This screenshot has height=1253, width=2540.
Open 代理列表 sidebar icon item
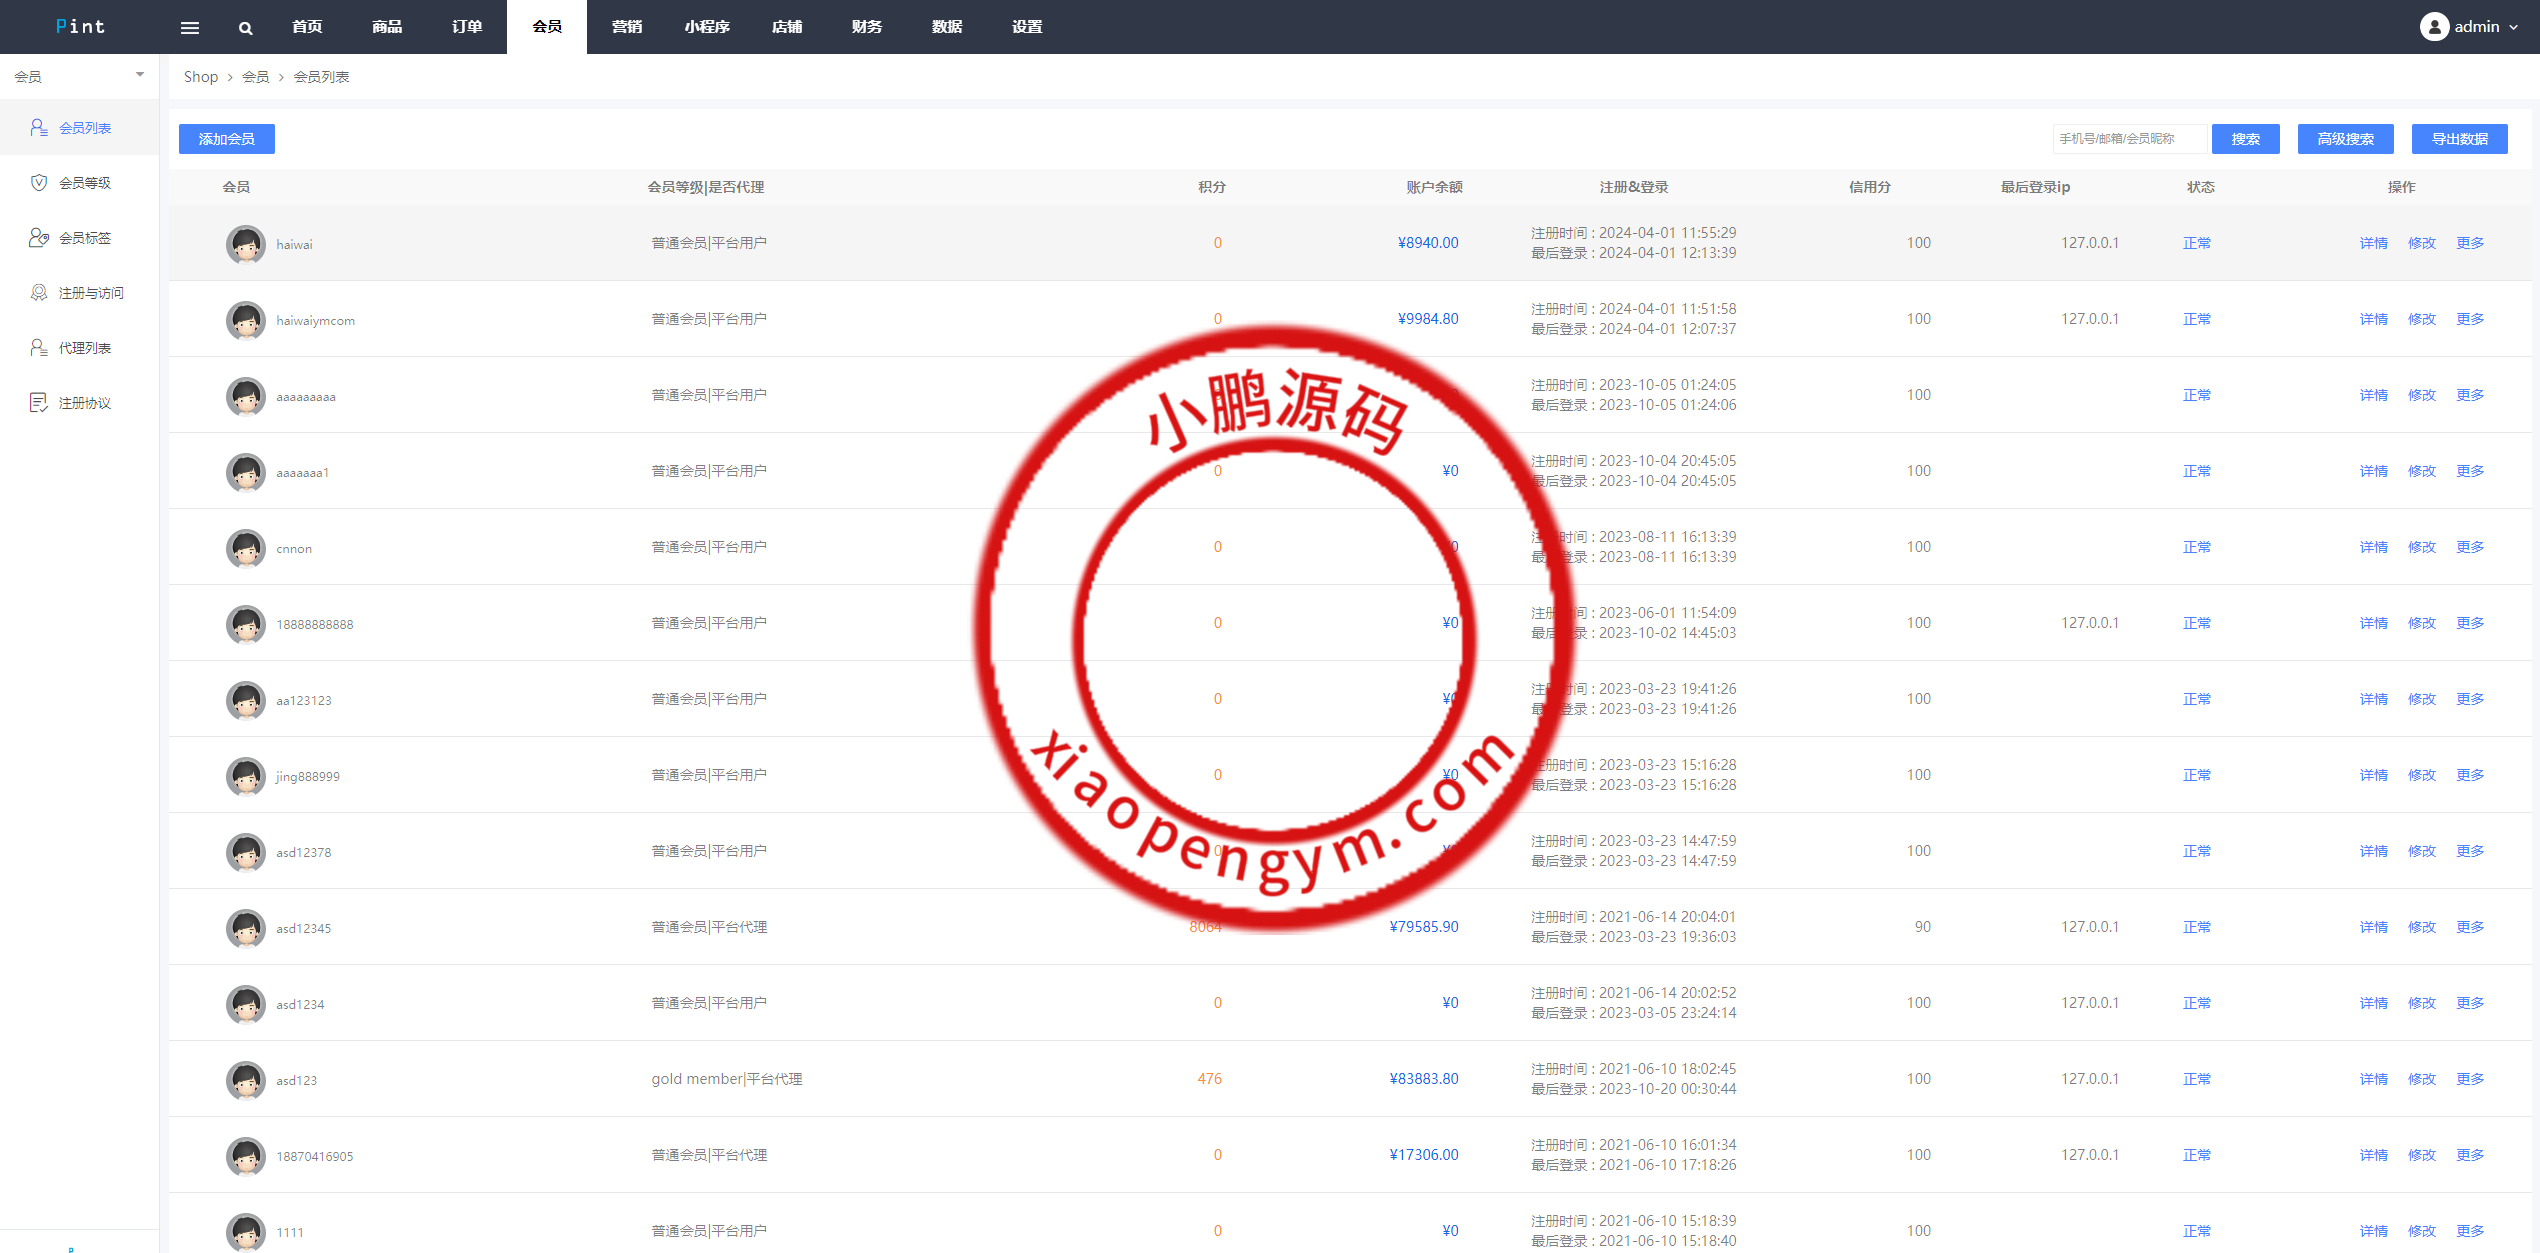pyautogui.click(x=39, y=348)
